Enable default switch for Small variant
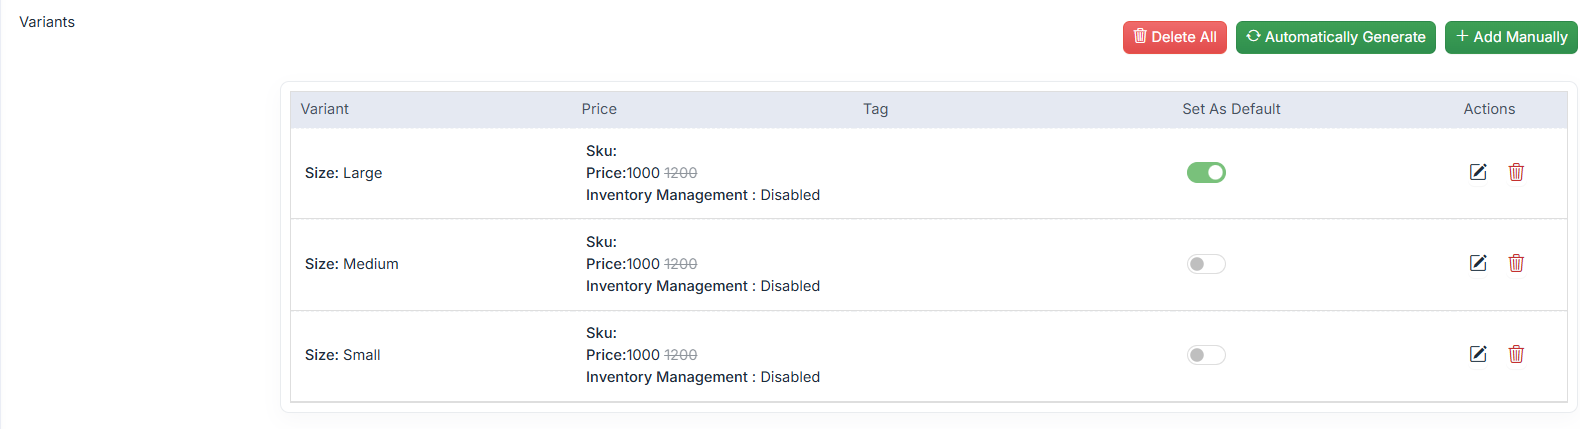The height and width of the screenshot is (429, 1580). (1206, 355)
